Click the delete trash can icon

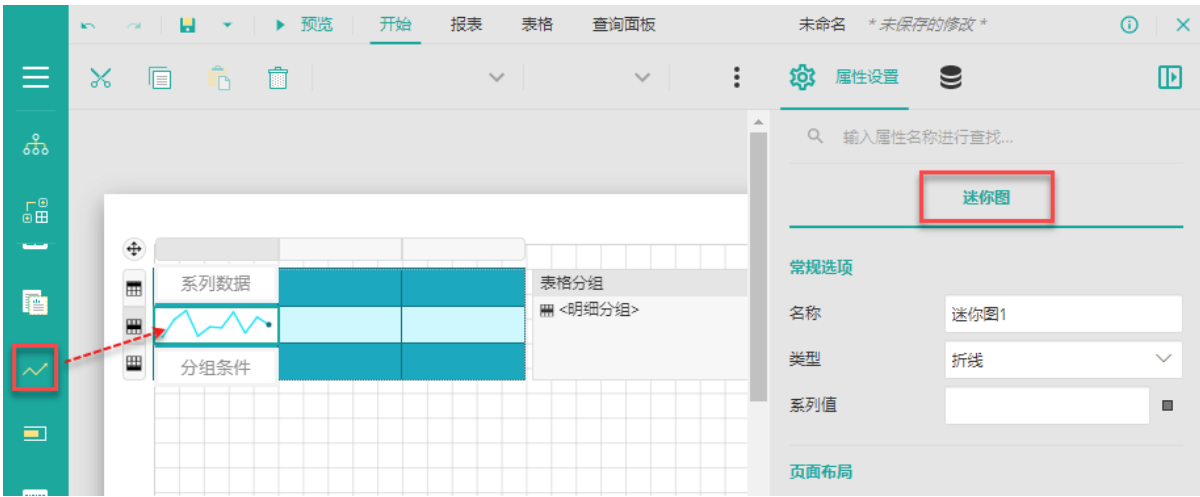pyautogui.click(x=278, y=78)
